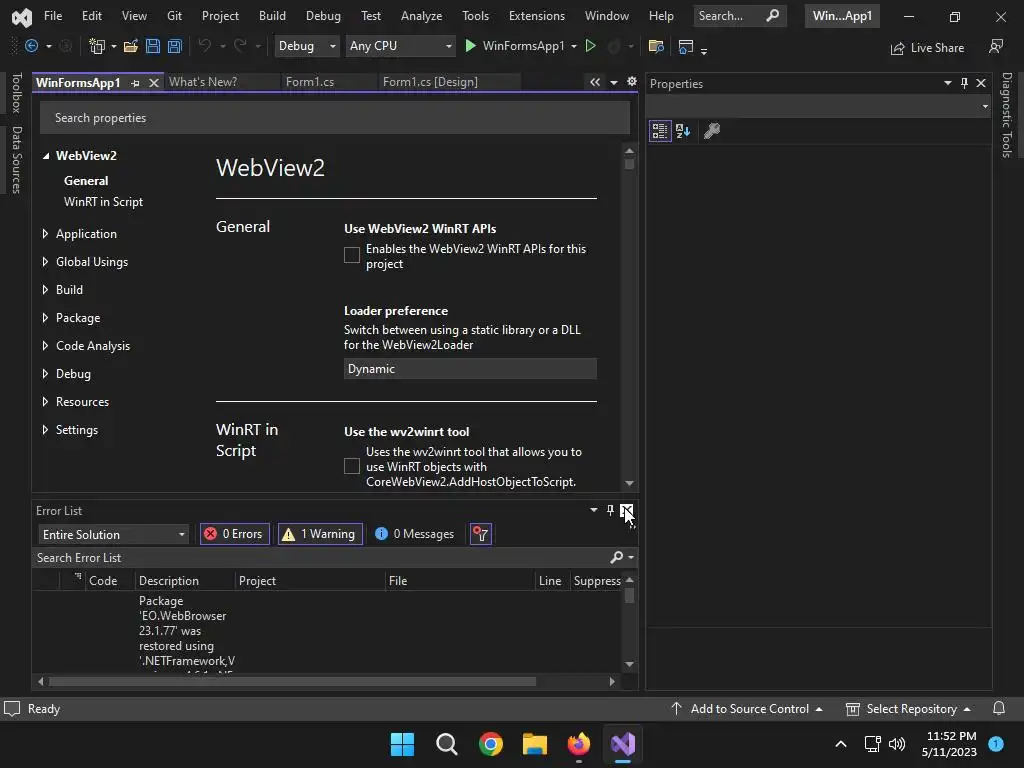Click the Find in Files toolbar icon
Viewport: 1024px width, 768px height.
pos(656,46)
